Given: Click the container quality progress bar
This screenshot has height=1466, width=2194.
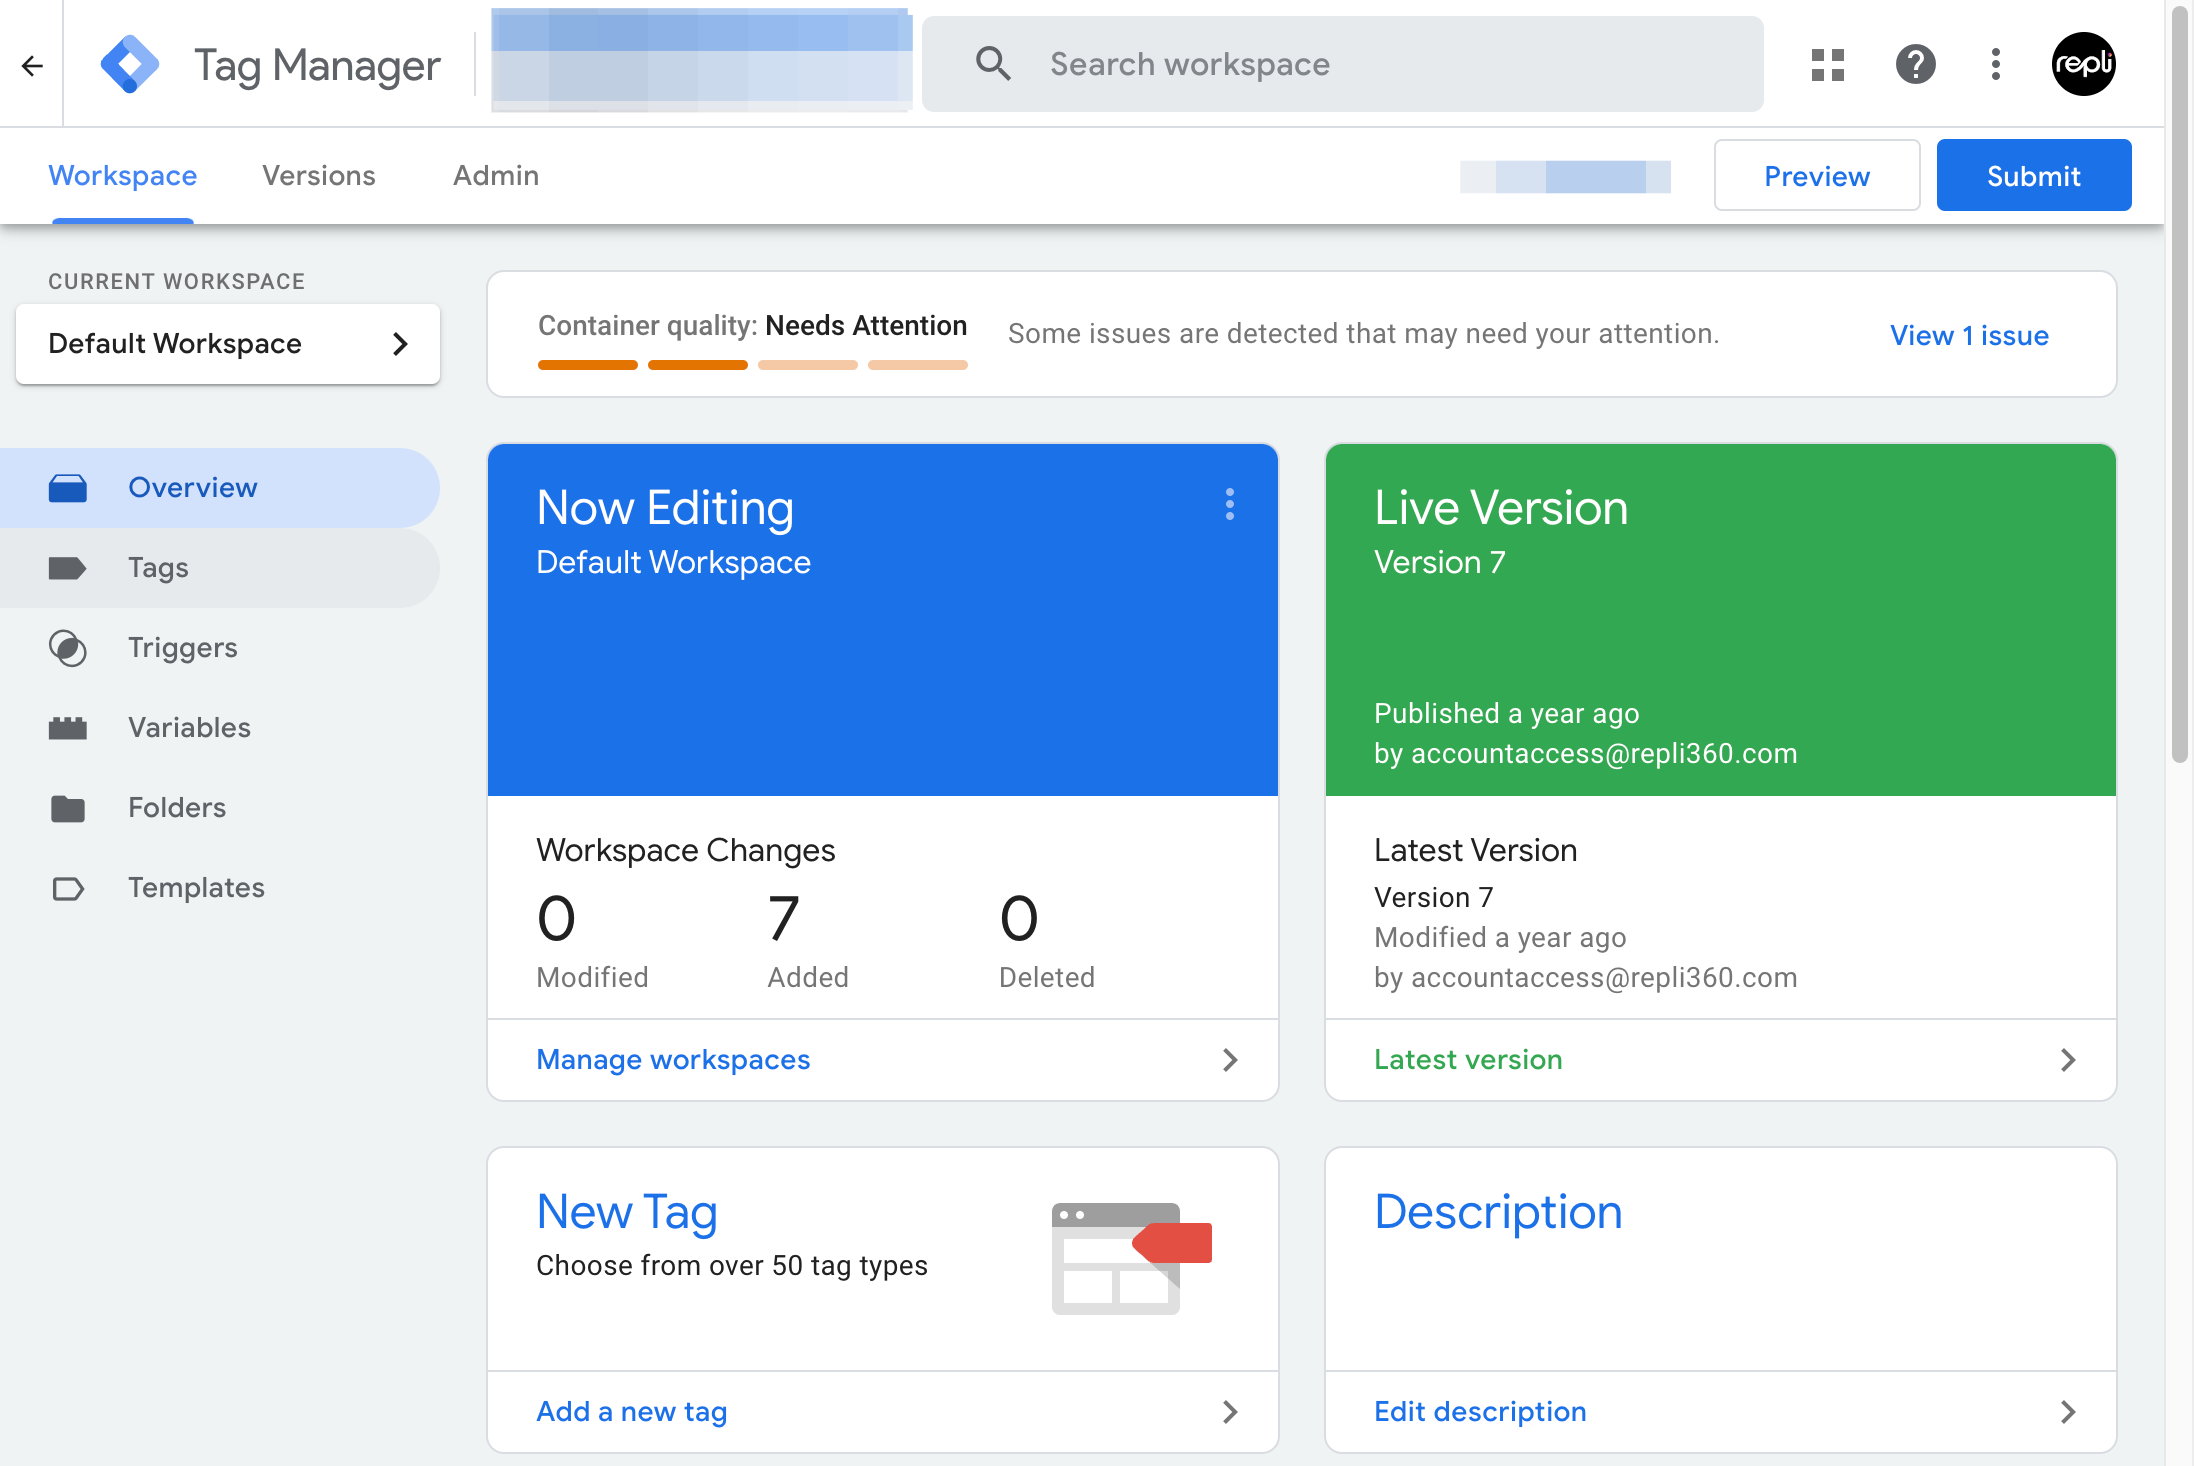Looking at the screenshot, I should (x=753, y=365).
